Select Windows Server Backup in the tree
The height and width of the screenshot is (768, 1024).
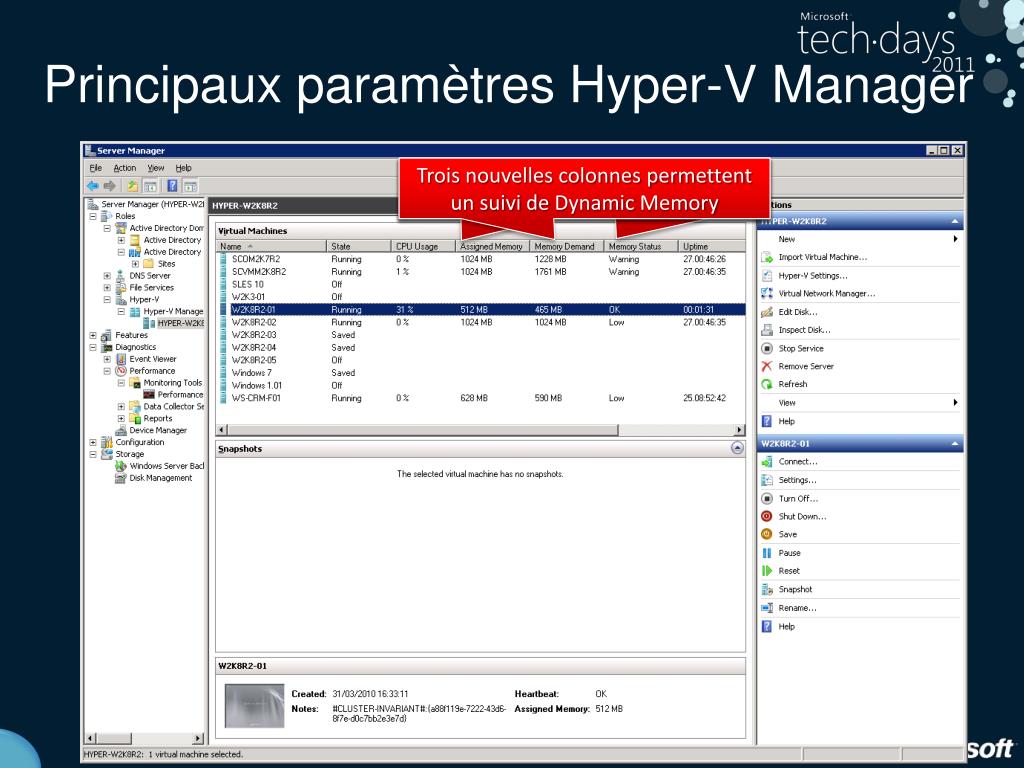point(167,466)
